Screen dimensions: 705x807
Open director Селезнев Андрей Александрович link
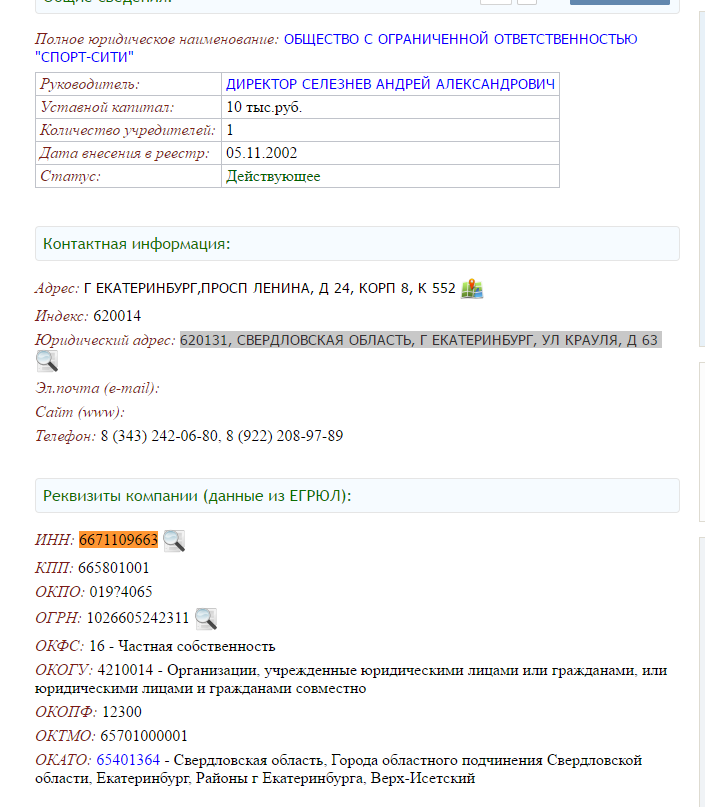[x=391, y=84]
